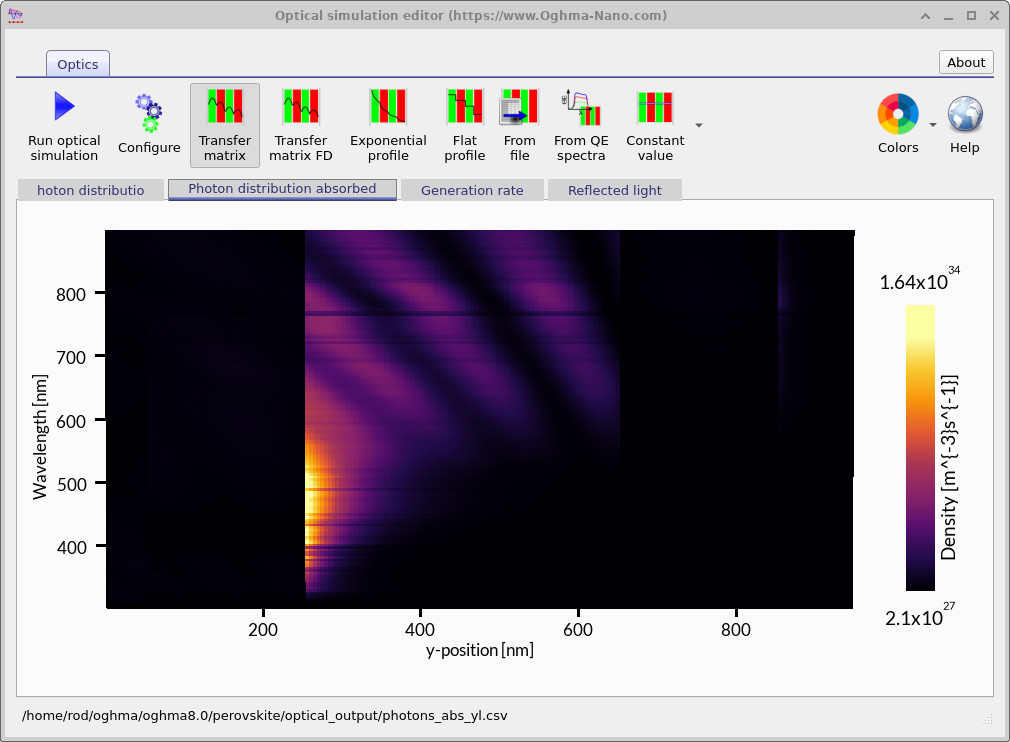Image resolution: width=1010 pixels, height=742 pixels.
Task: Choose the Flat profile generator
Action: coord(464,120)
